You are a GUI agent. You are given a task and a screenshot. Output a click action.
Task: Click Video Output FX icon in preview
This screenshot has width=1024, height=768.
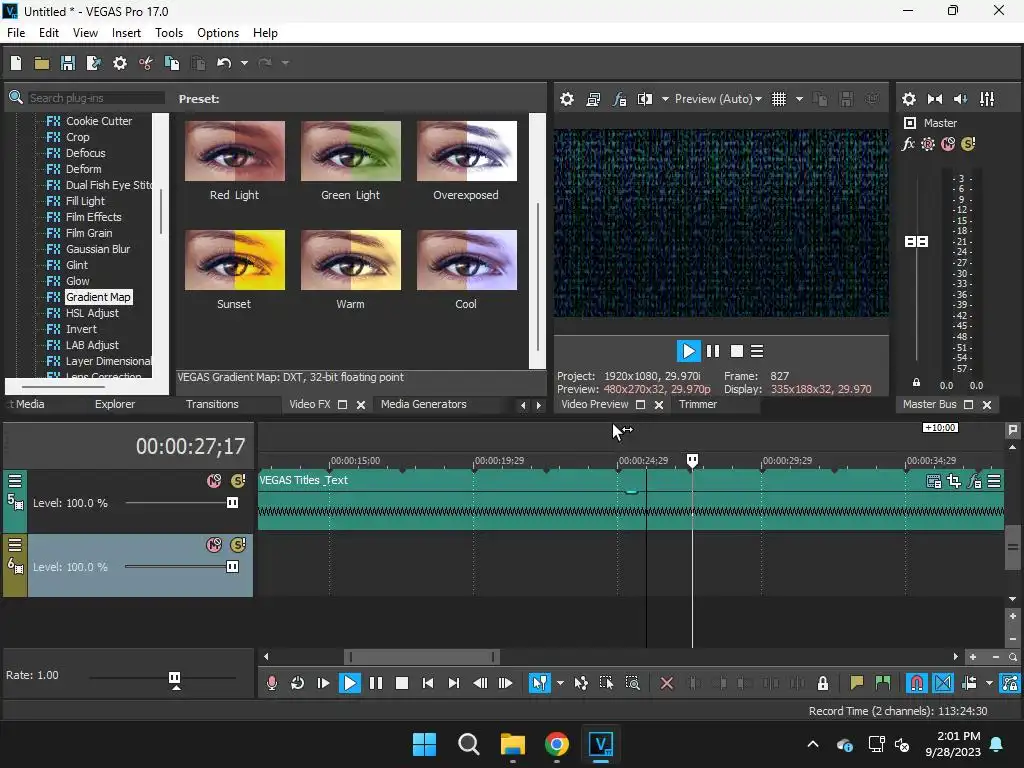pyautogui.click(x=619, y=99)
